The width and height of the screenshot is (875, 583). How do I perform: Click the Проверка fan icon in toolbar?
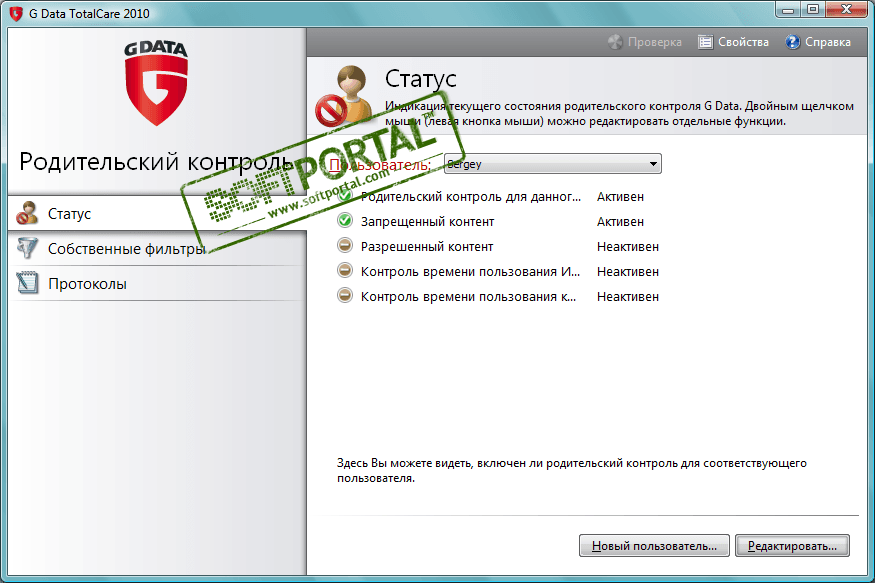tap(615, 42)
